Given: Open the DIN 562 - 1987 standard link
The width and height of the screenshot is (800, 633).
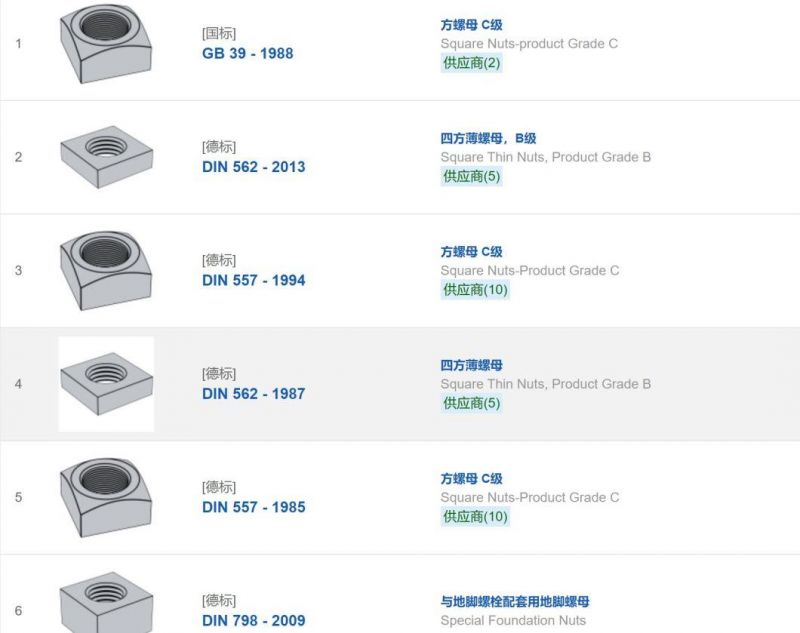Looking at the screenshot, I should pos(254,394).
